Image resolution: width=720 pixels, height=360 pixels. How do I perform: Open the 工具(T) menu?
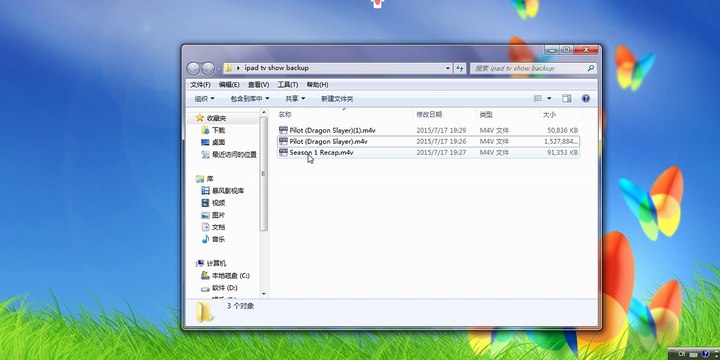(x=287, y=84)
